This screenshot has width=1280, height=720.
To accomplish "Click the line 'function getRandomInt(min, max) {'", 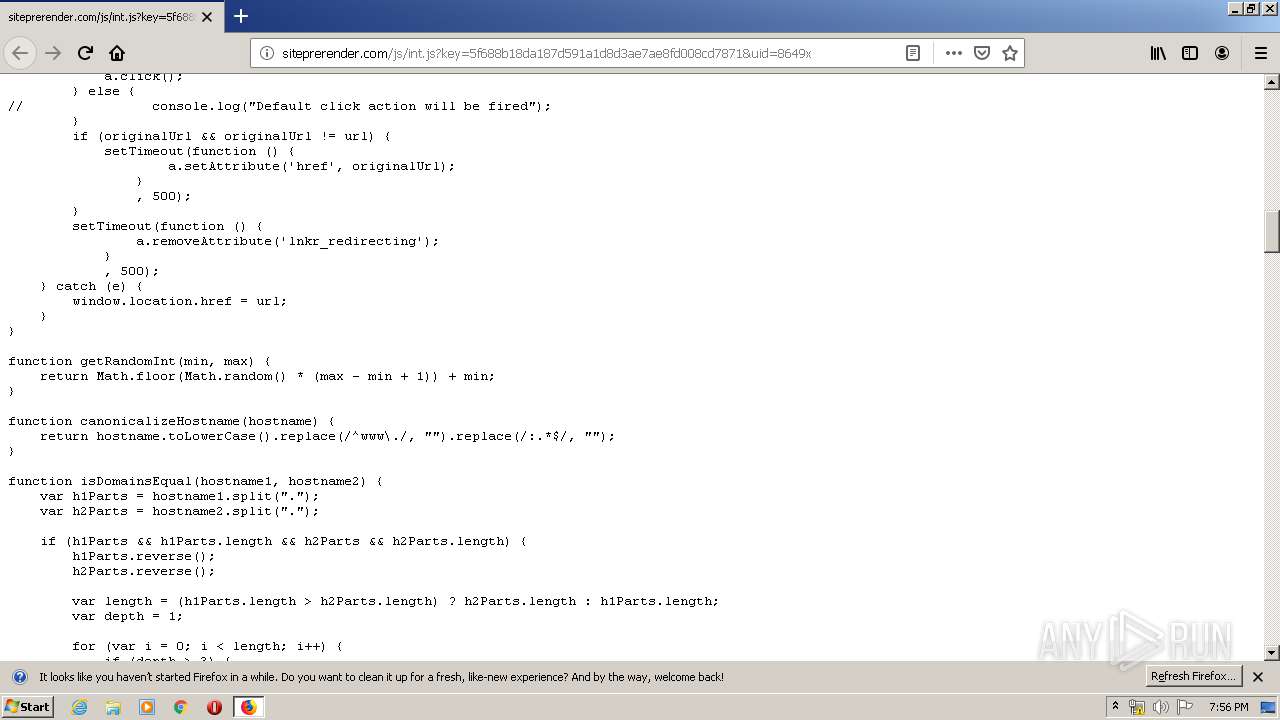I will point(139,361).
